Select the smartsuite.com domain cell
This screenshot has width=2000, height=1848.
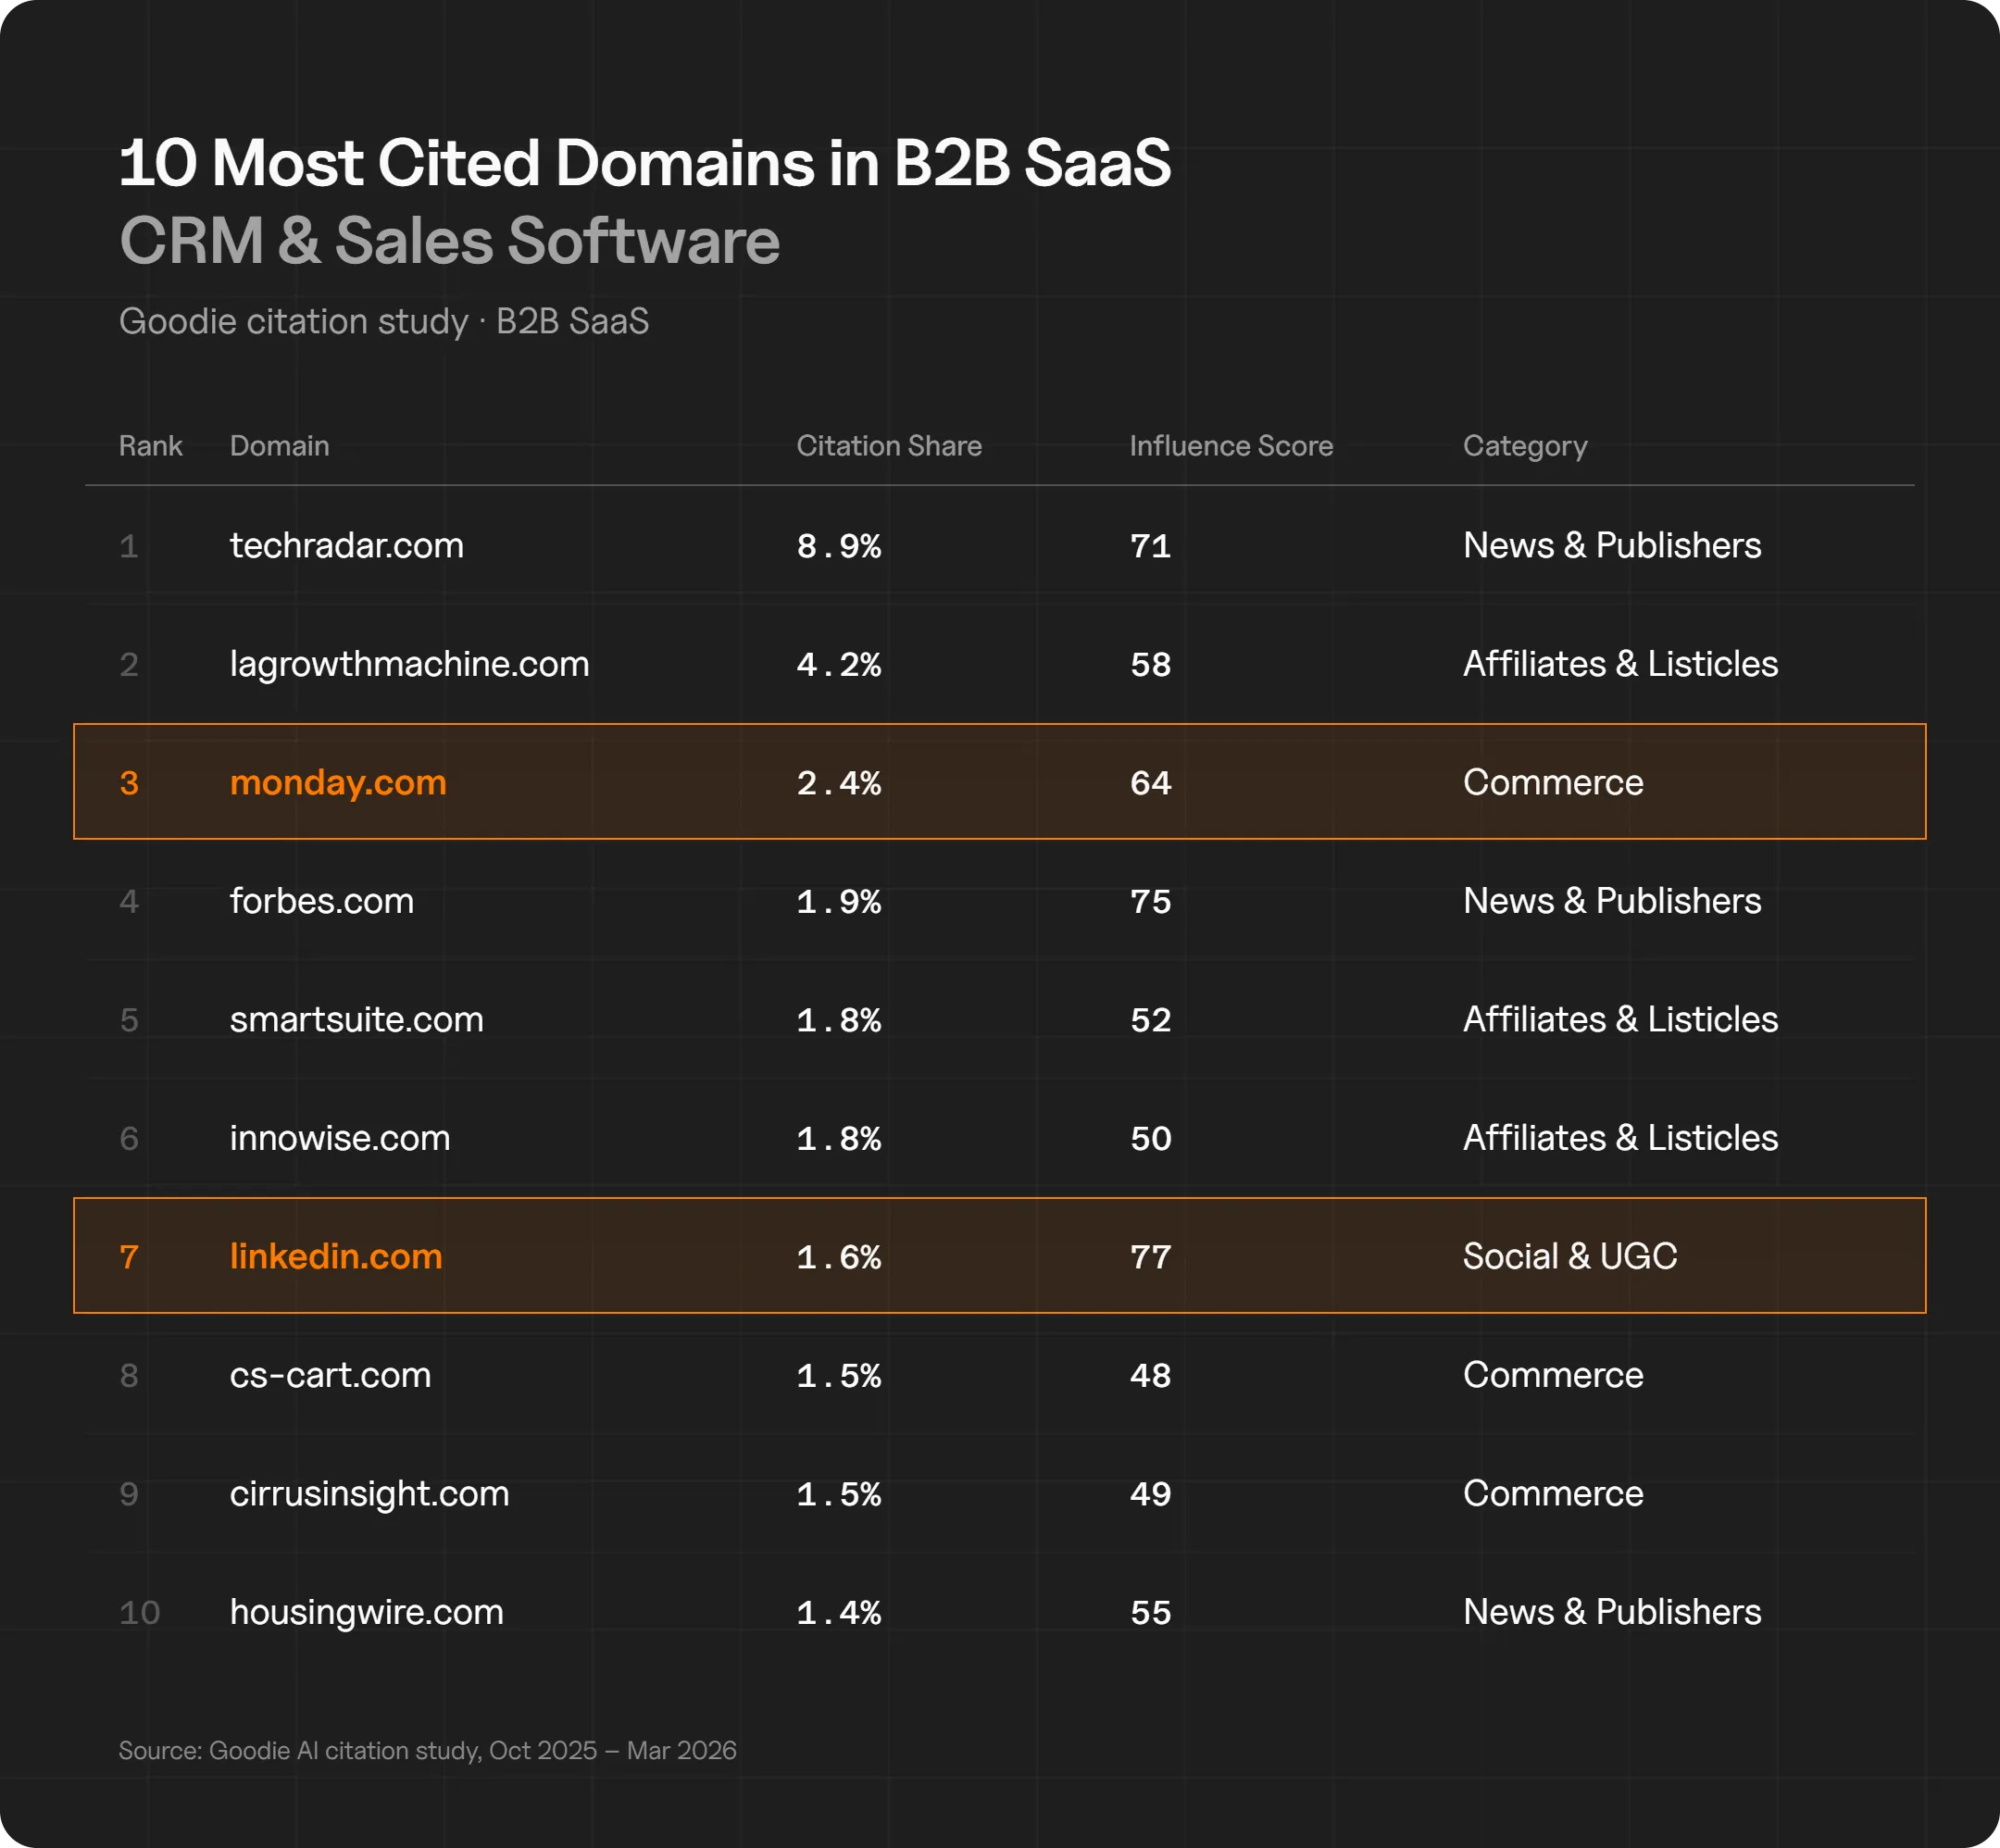click(356, 1020)
